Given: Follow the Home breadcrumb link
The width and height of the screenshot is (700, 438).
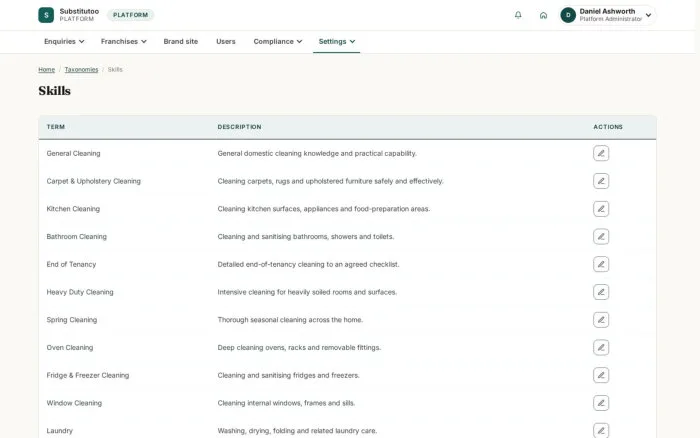Looking at the screenshot, I should point(46,70).
